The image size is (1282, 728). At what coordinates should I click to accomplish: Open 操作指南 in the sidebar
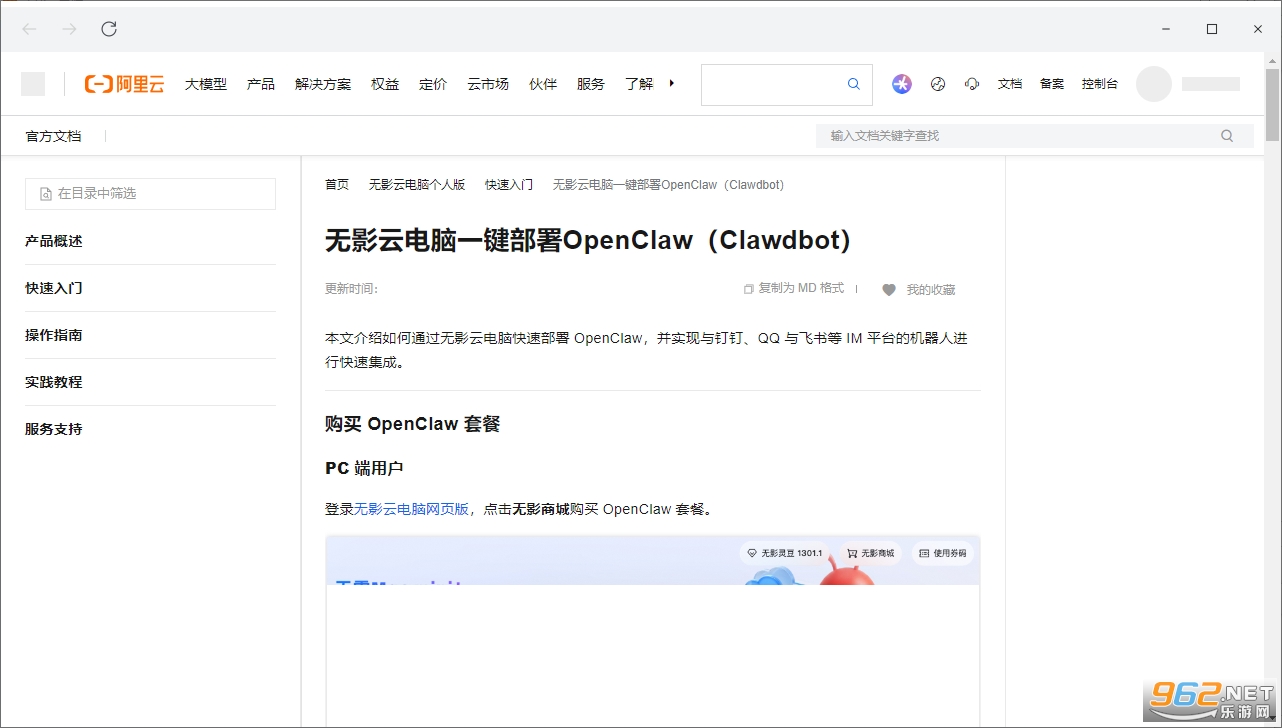pos(54,335)
